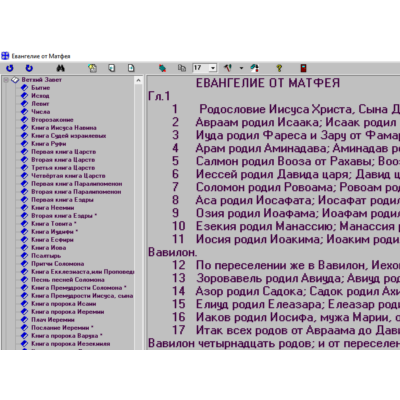The image size is (400, 400).
Task: Click the back navigation arrow icon
Action: tap(10, 68)
